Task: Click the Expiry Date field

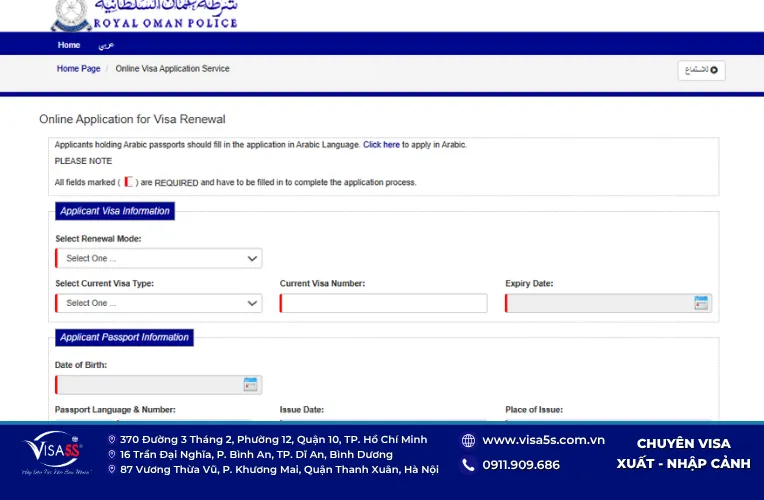Action: (609, 303)
